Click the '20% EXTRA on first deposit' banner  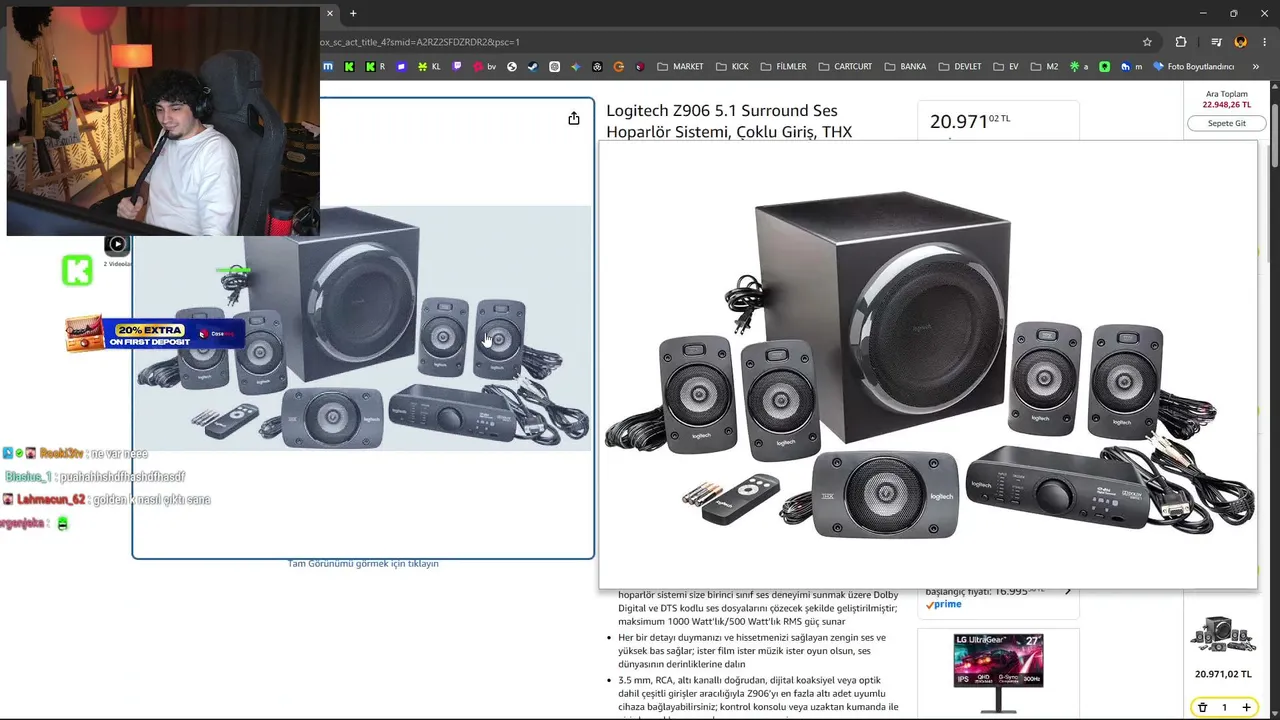click(x=154, y=334)
